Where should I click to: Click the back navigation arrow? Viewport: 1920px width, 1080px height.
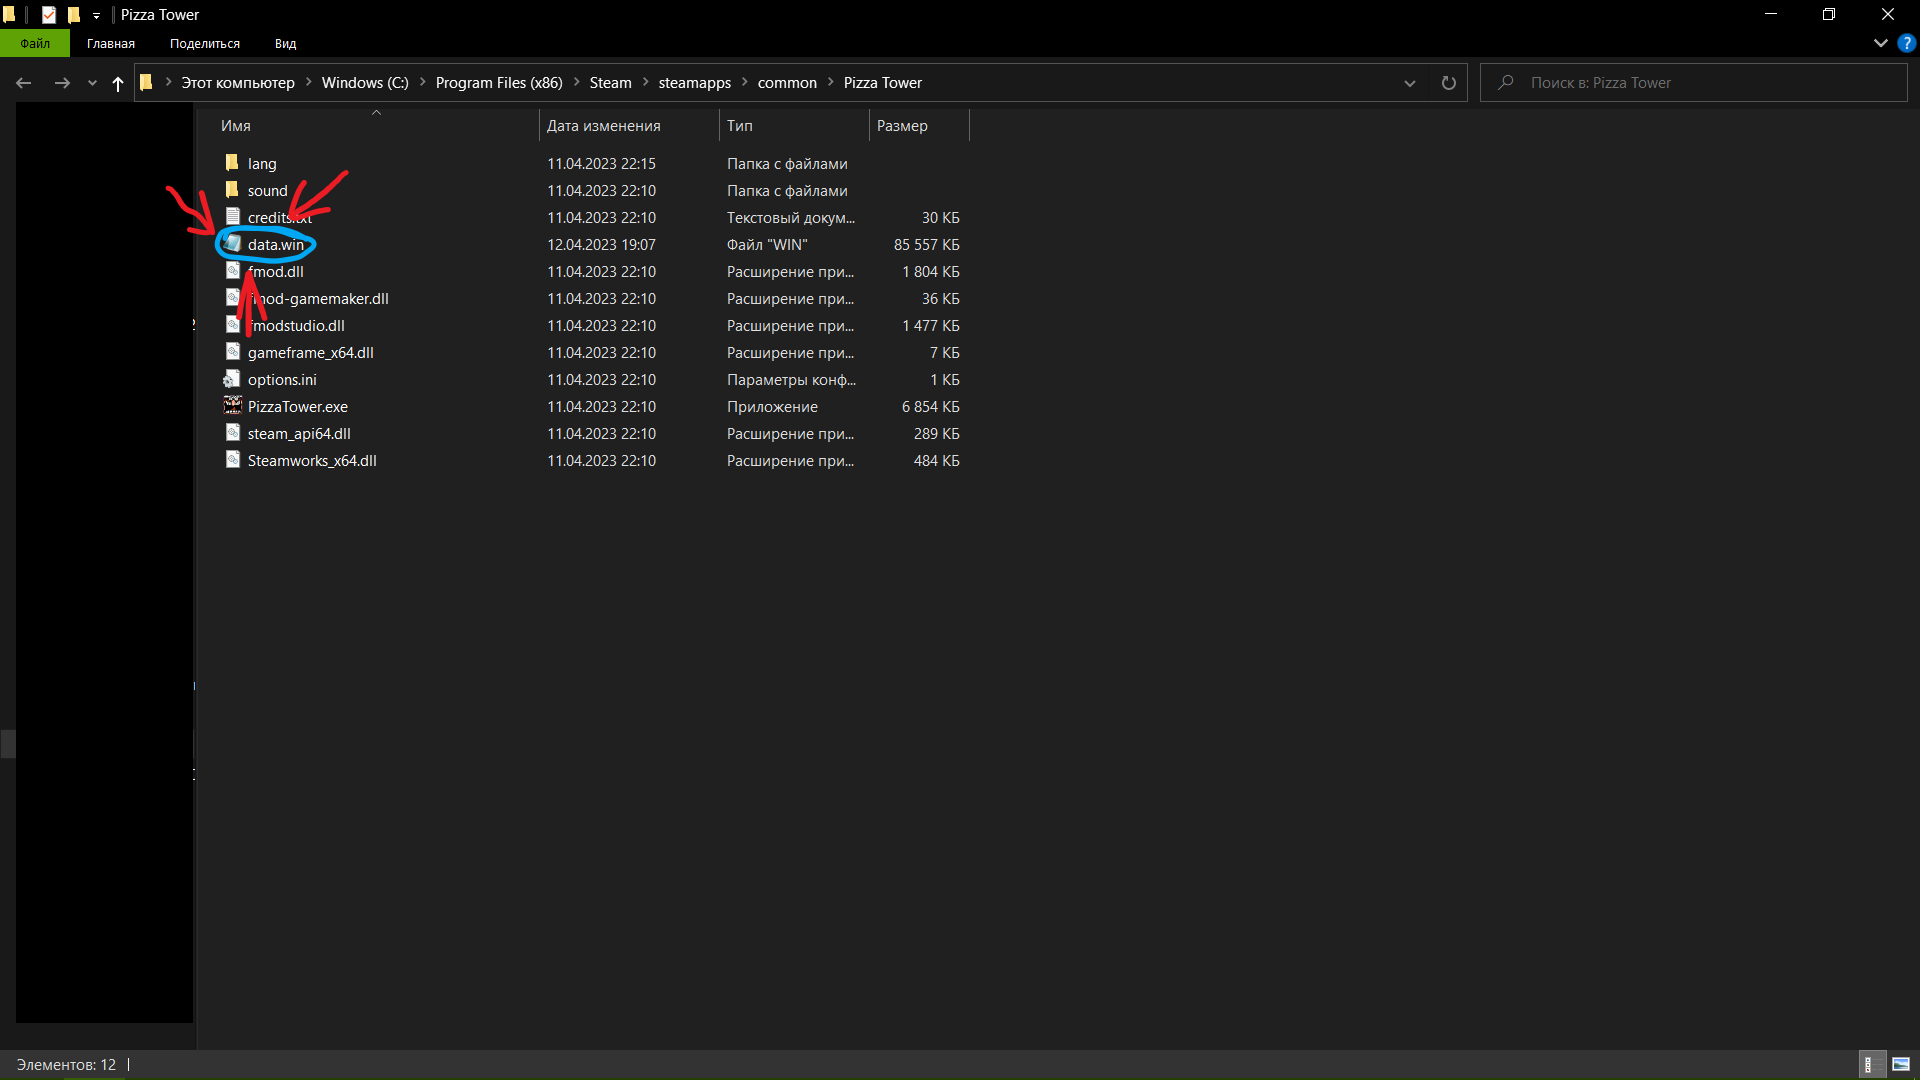[24, 83]
